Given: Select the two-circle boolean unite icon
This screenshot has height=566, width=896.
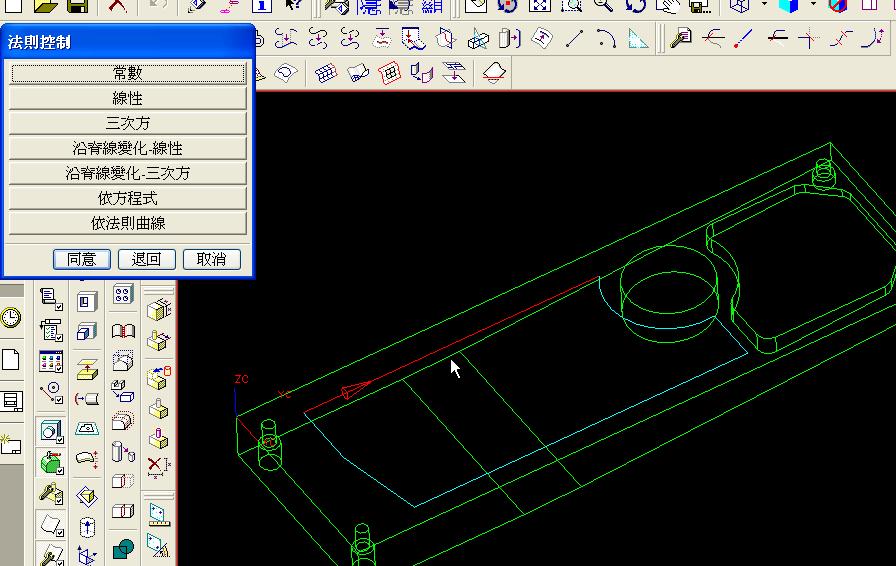Looking at the screenshot, I should pyautogui.click(x=123, y=550).
